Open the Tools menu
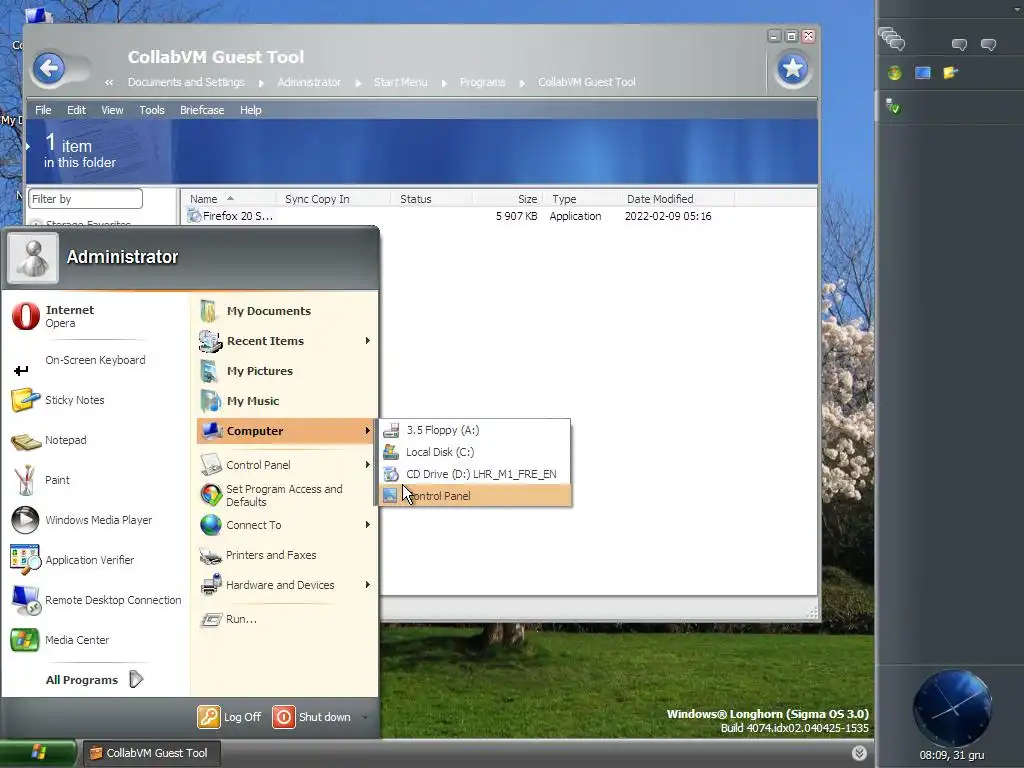 pos(152,110)
